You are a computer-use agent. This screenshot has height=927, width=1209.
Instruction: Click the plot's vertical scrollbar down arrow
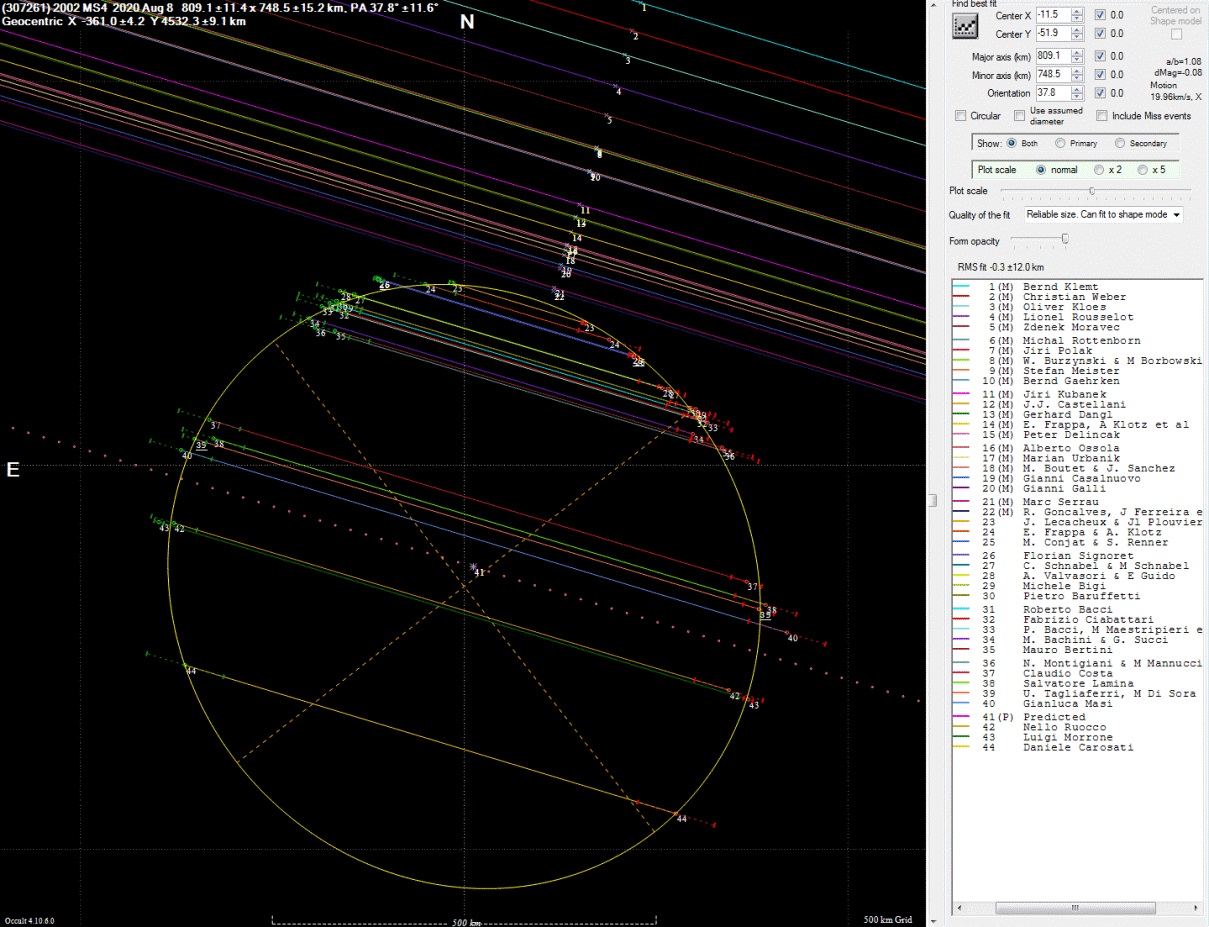pos(934,920)
